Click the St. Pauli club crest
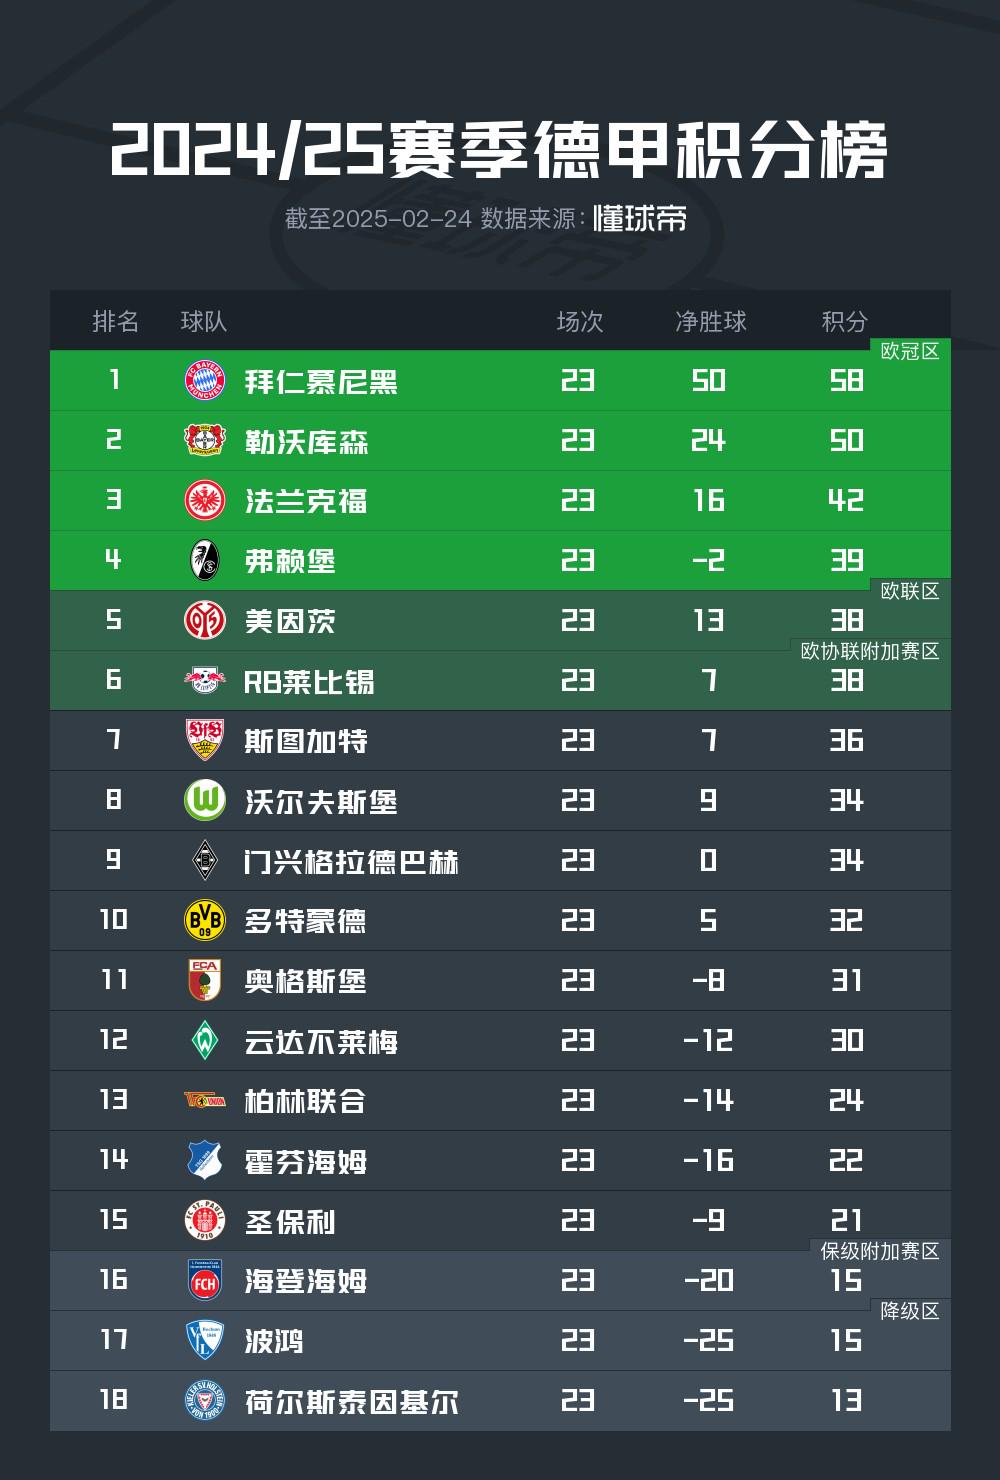 tap(205, 1221)
